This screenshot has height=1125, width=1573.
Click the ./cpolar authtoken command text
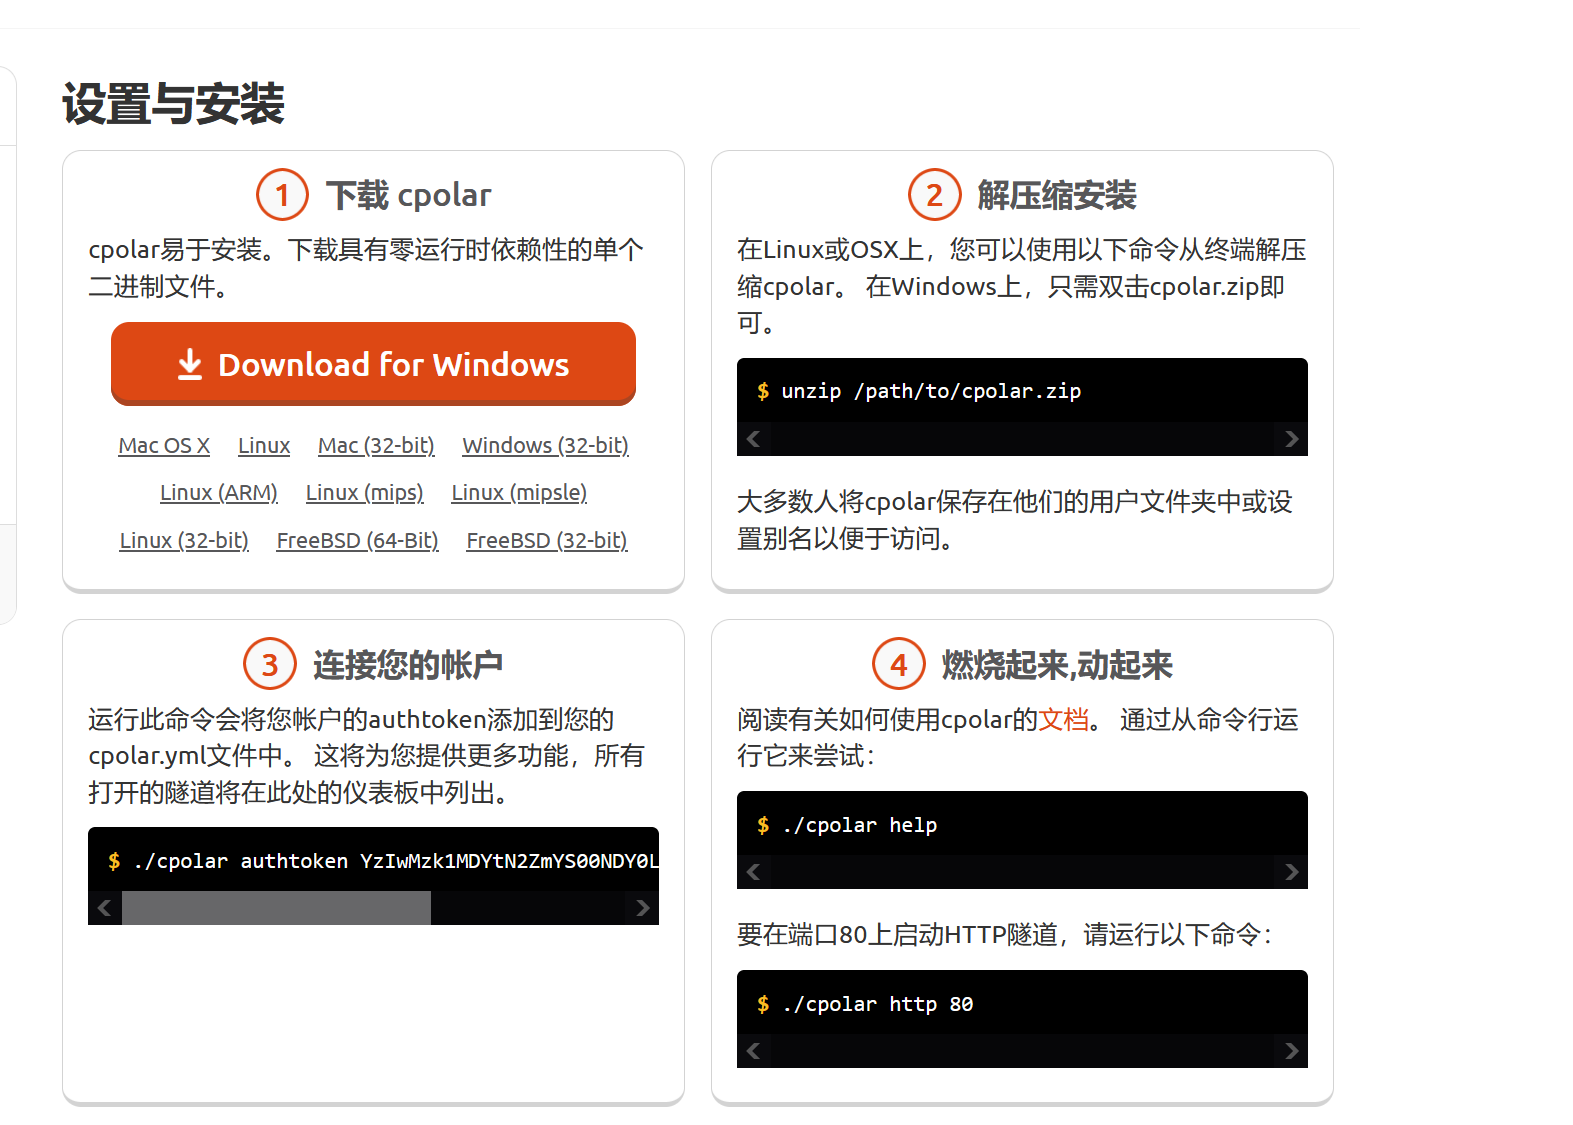(x=396, y=861)
